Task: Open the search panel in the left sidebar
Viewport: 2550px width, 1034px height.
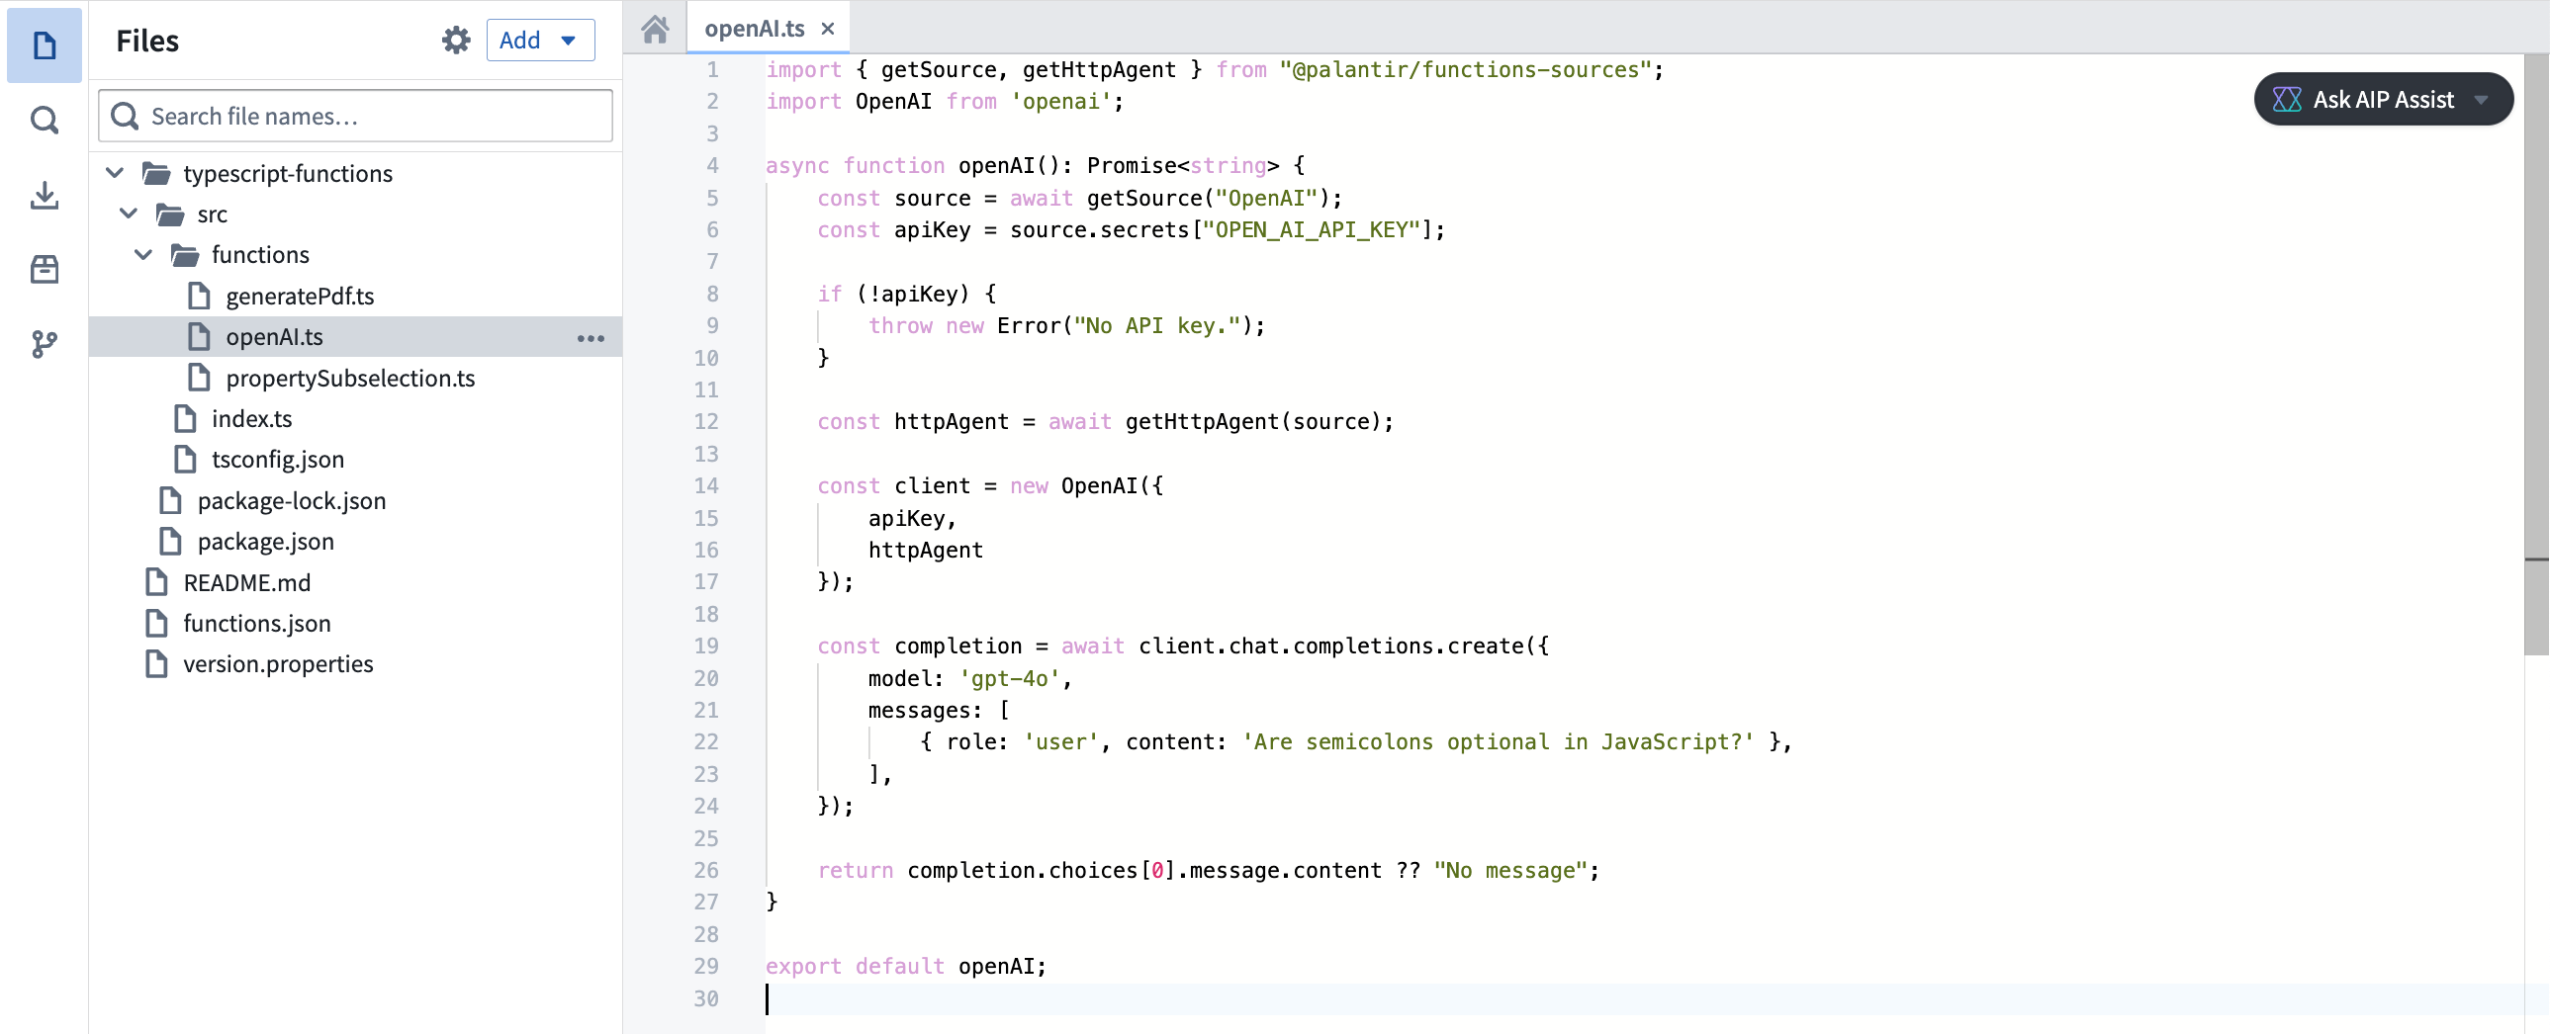Action: pos(43,119)
